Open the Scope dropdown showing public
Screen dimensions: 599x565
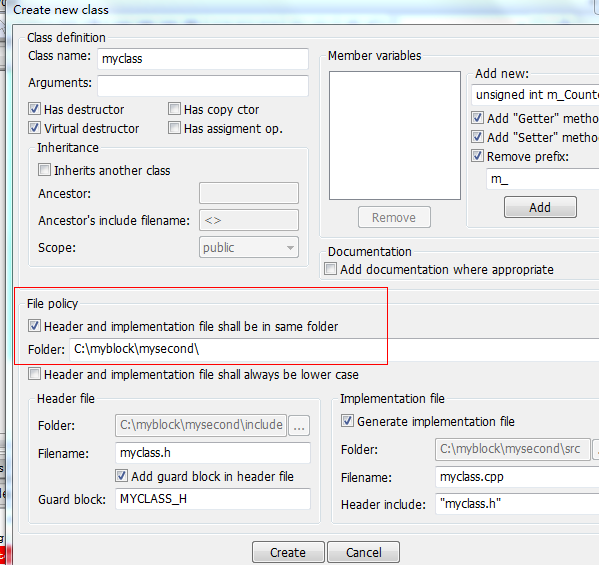tap(249, 248)
